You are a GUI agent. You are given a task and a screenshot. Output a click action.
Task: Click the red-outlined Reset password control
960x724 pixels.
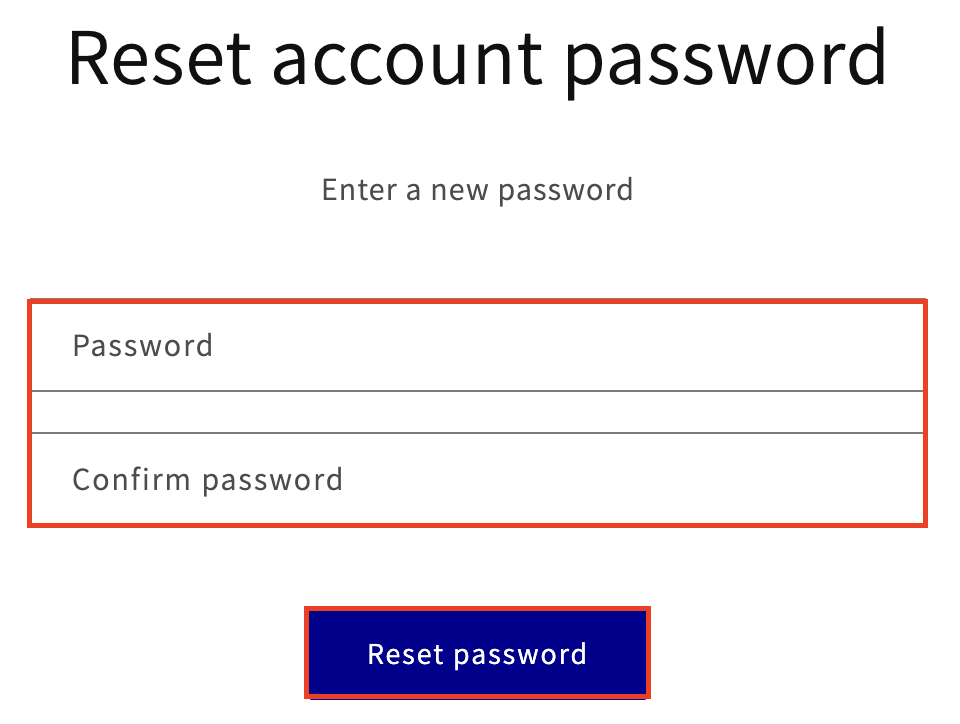[x=477, y=653]
